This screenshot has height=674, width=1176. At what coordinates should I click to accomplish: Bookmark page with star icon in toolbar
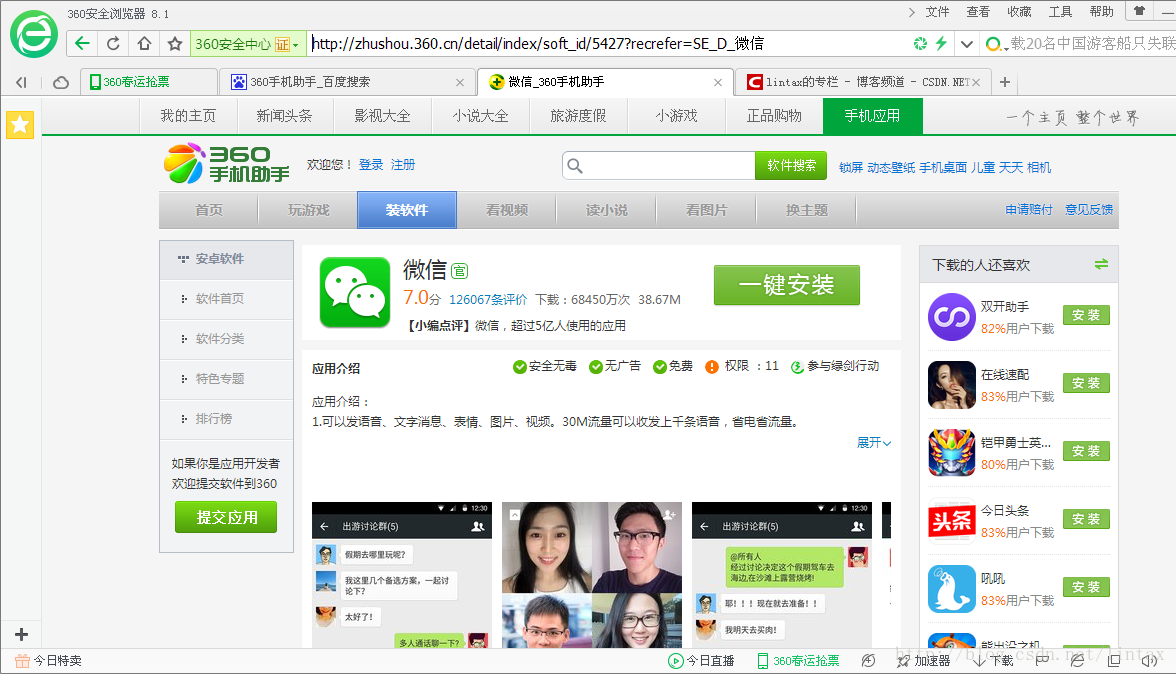[x=175, y=43]
